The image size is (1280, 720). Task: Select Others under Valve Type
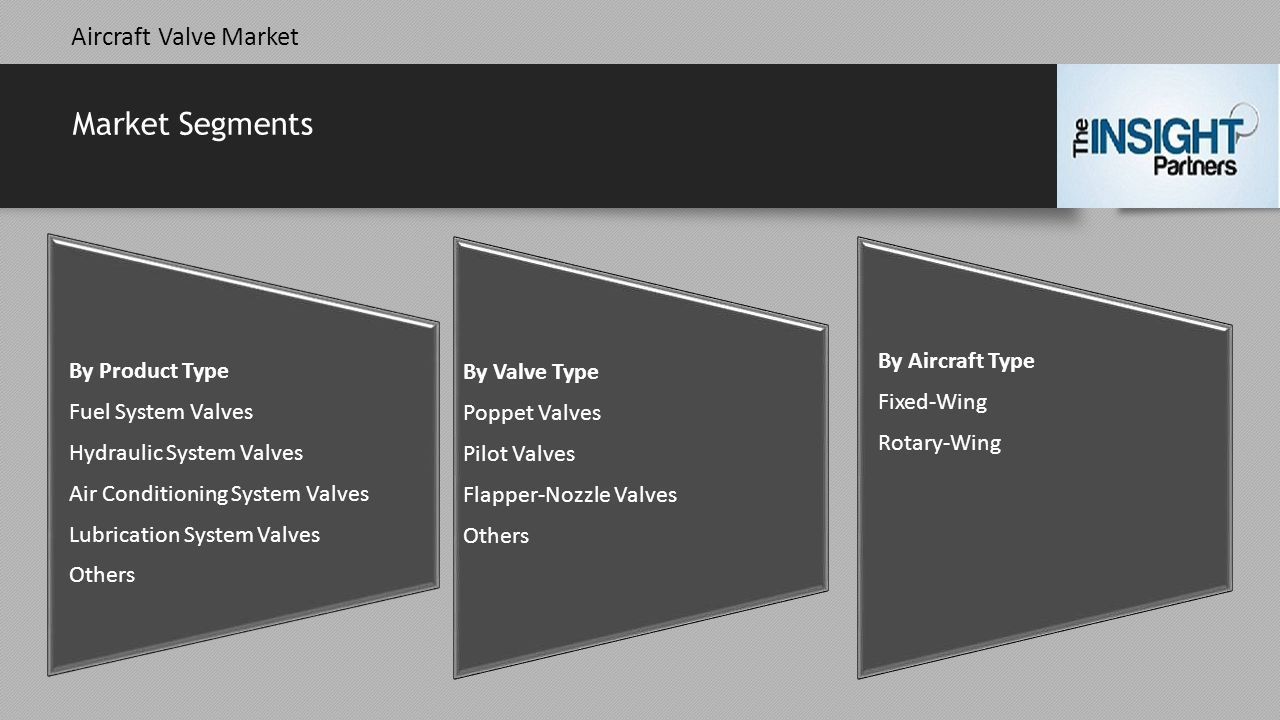(495, 536)
